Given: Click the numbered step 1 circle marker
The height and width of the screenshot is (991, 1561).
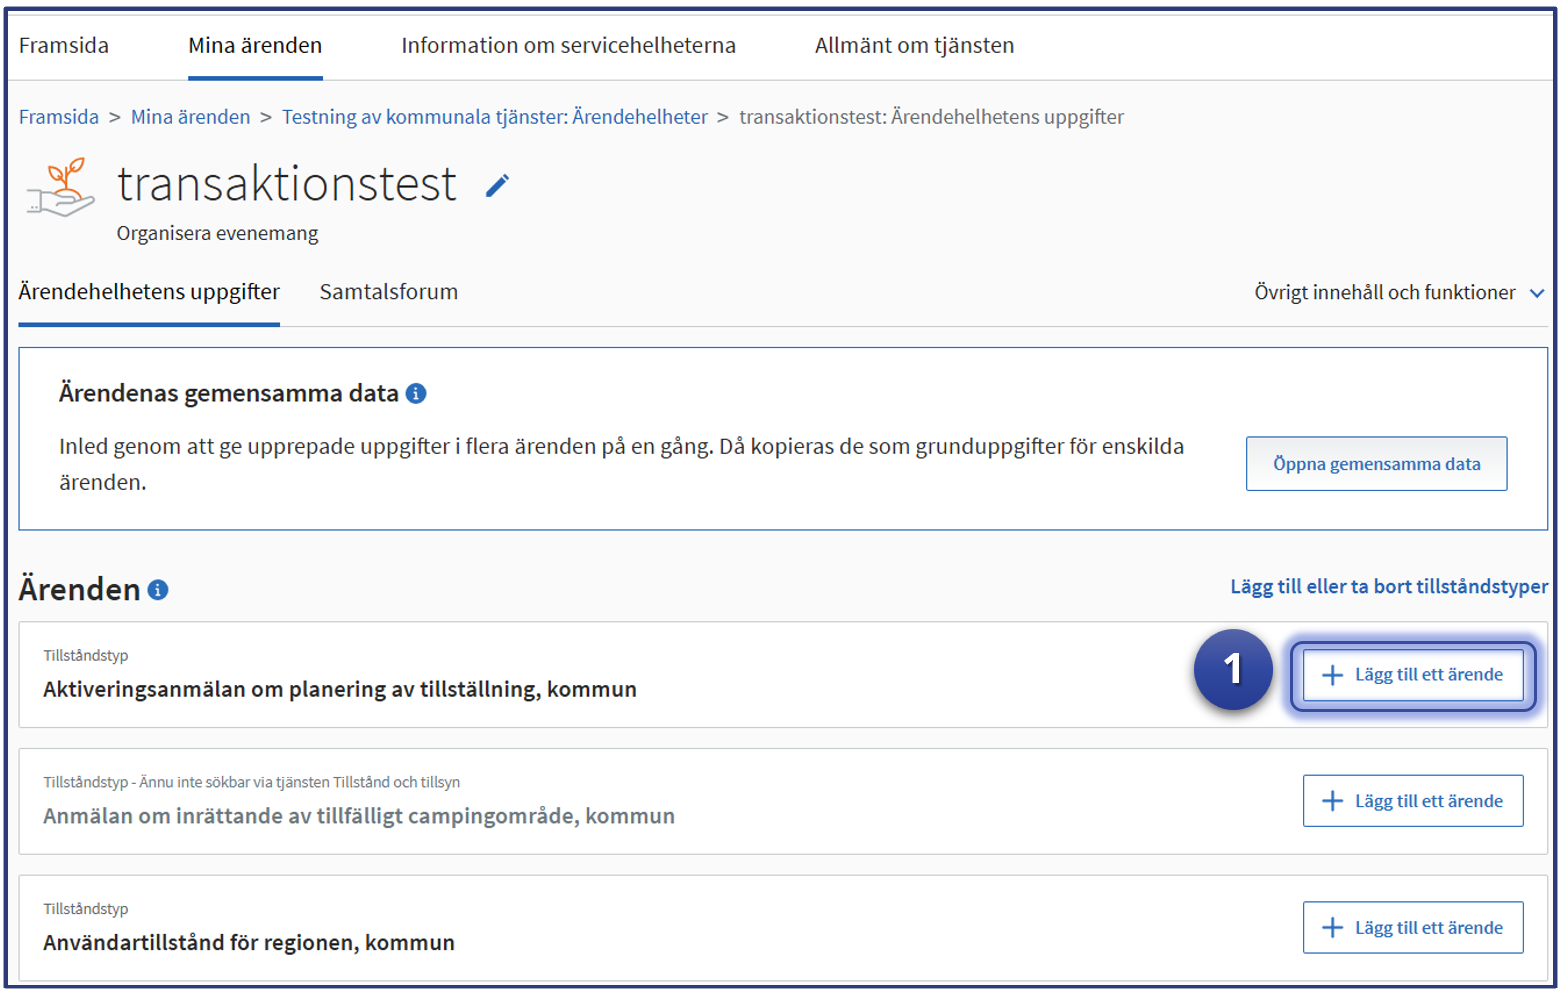Looking at the screenshot, I should (x=1232, y=670).
